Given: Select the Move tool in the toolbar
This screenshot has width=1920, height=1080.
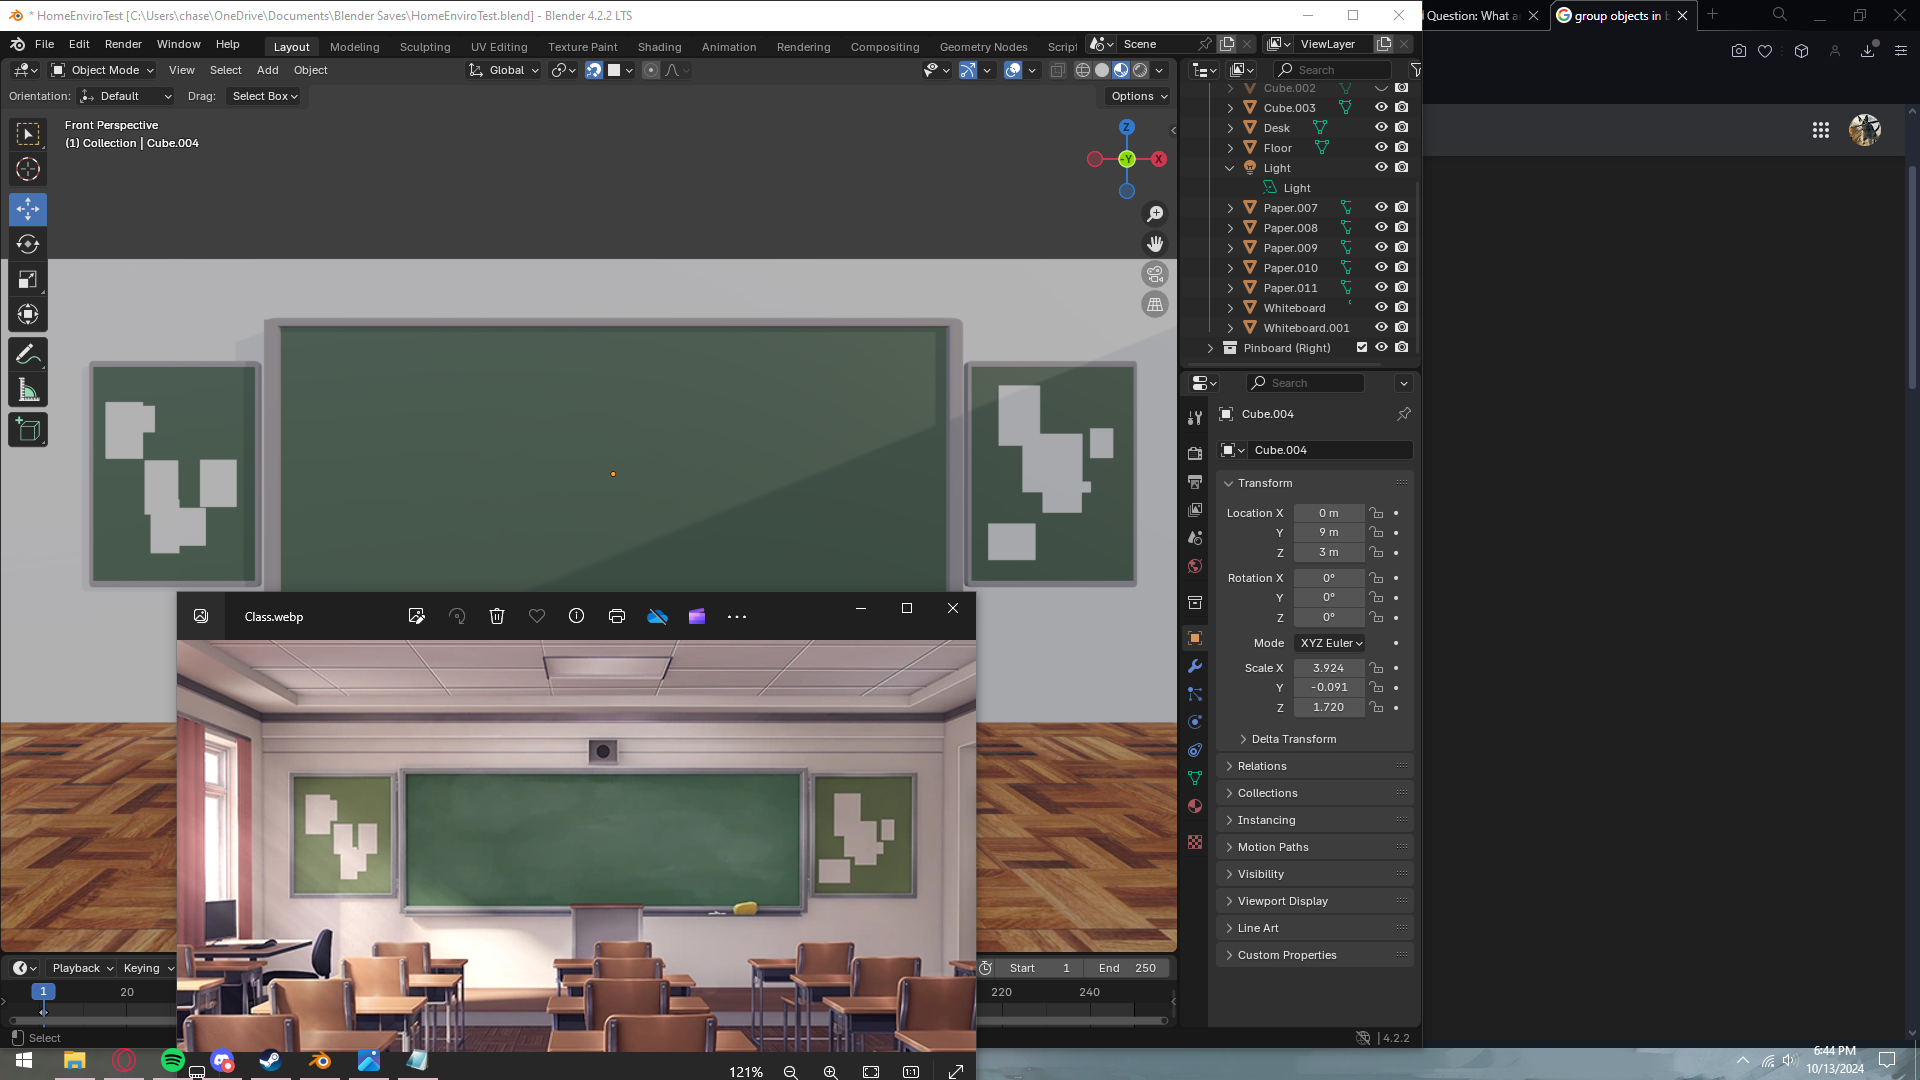Looking at the screenshot, I should tap(27, 209).
